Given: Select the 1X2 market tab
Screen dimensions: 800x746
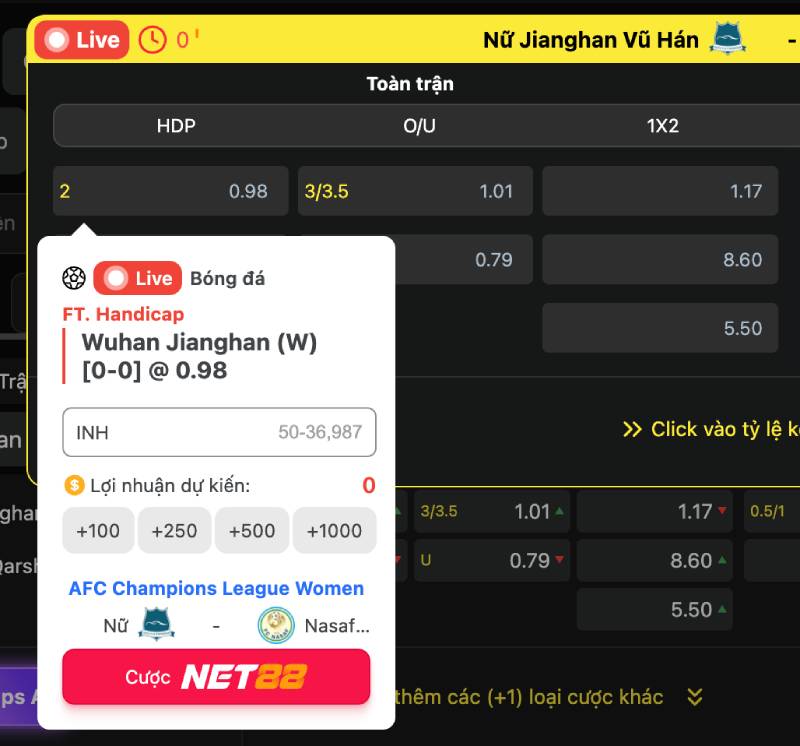Looking at the screenshot, I should pyautogui.click(x=663, y=126).
